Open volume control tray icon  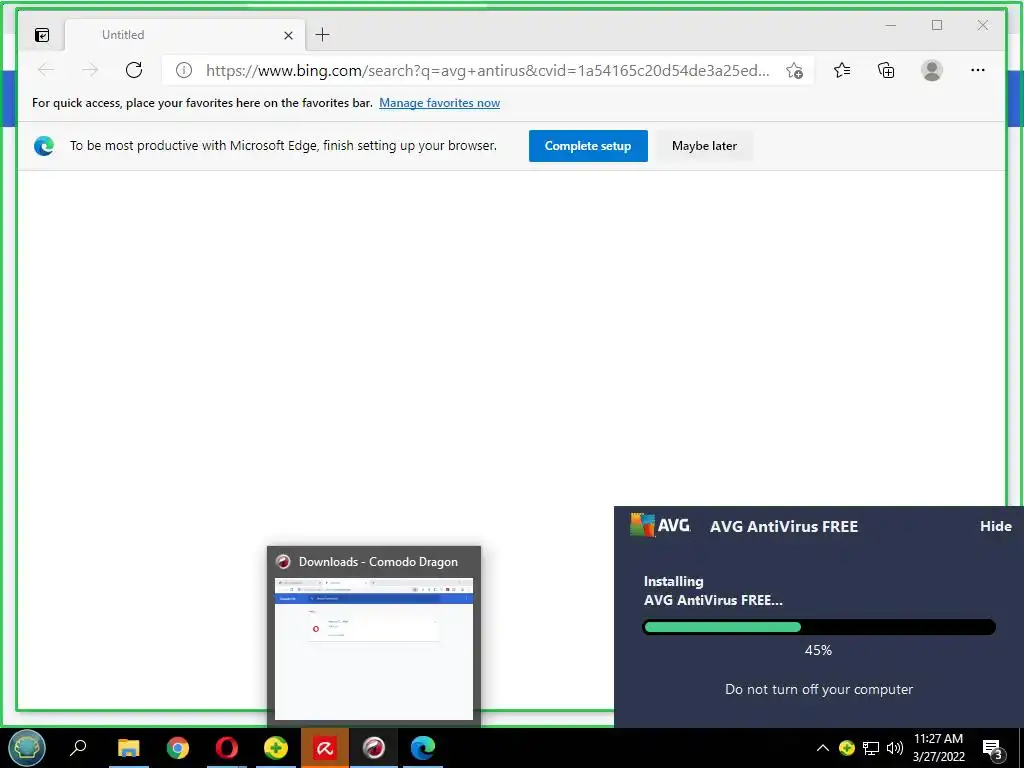[895, 748]
